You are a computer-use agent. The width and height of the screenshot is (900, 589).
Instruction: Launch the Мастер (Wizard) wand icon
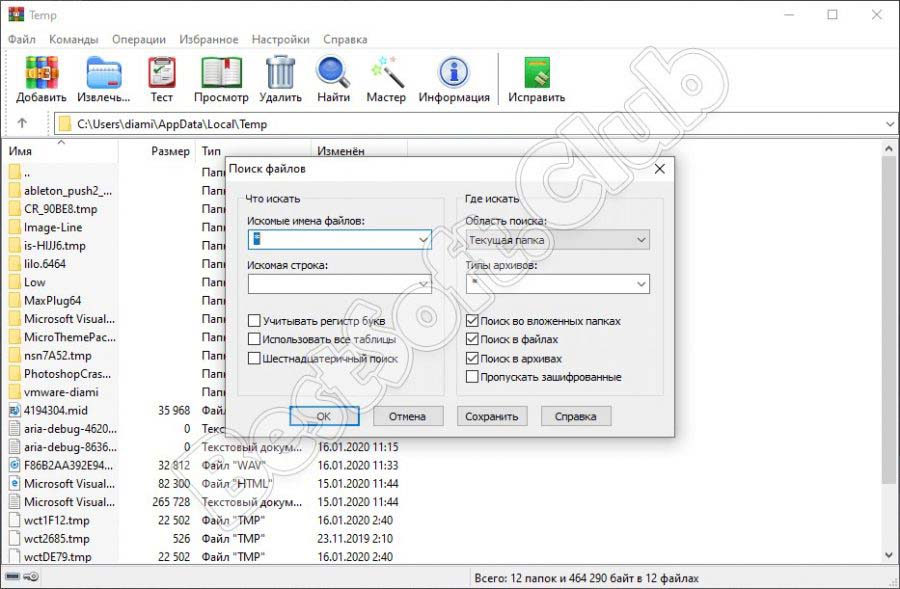(x=386, y=72)
